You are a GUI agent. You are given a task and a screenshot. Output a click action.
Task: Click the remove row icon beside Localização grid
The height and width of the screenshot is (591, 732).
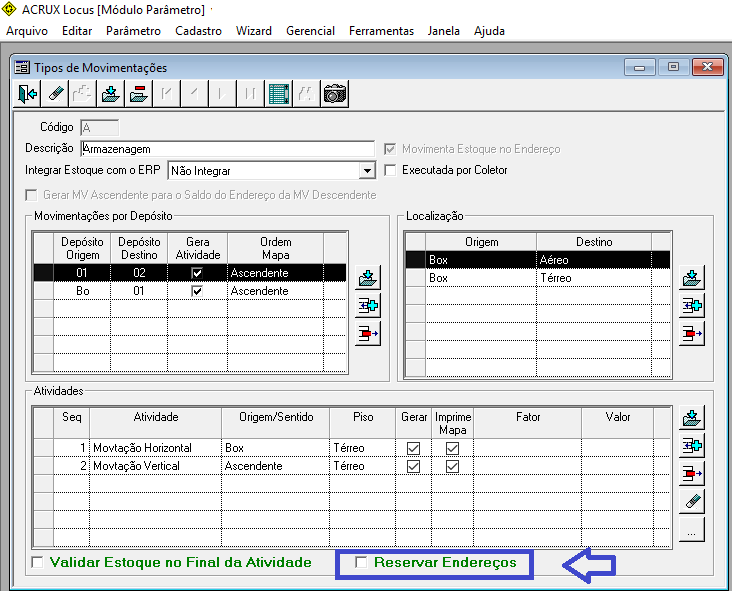click(x=692, y=333)
